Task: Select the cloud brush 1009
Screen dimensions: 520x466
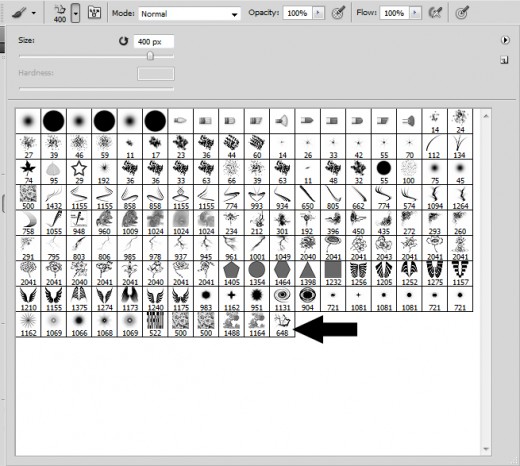Action: [130, 223]
